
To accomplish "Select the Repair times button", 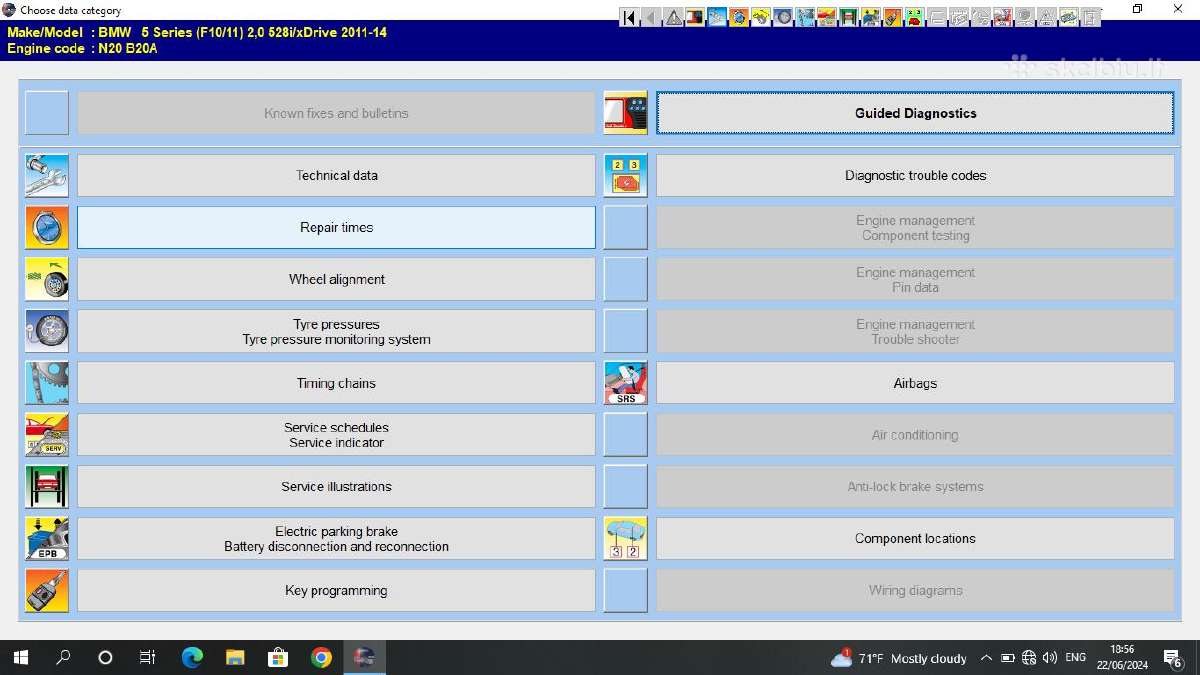I will (x=336, y=227).
